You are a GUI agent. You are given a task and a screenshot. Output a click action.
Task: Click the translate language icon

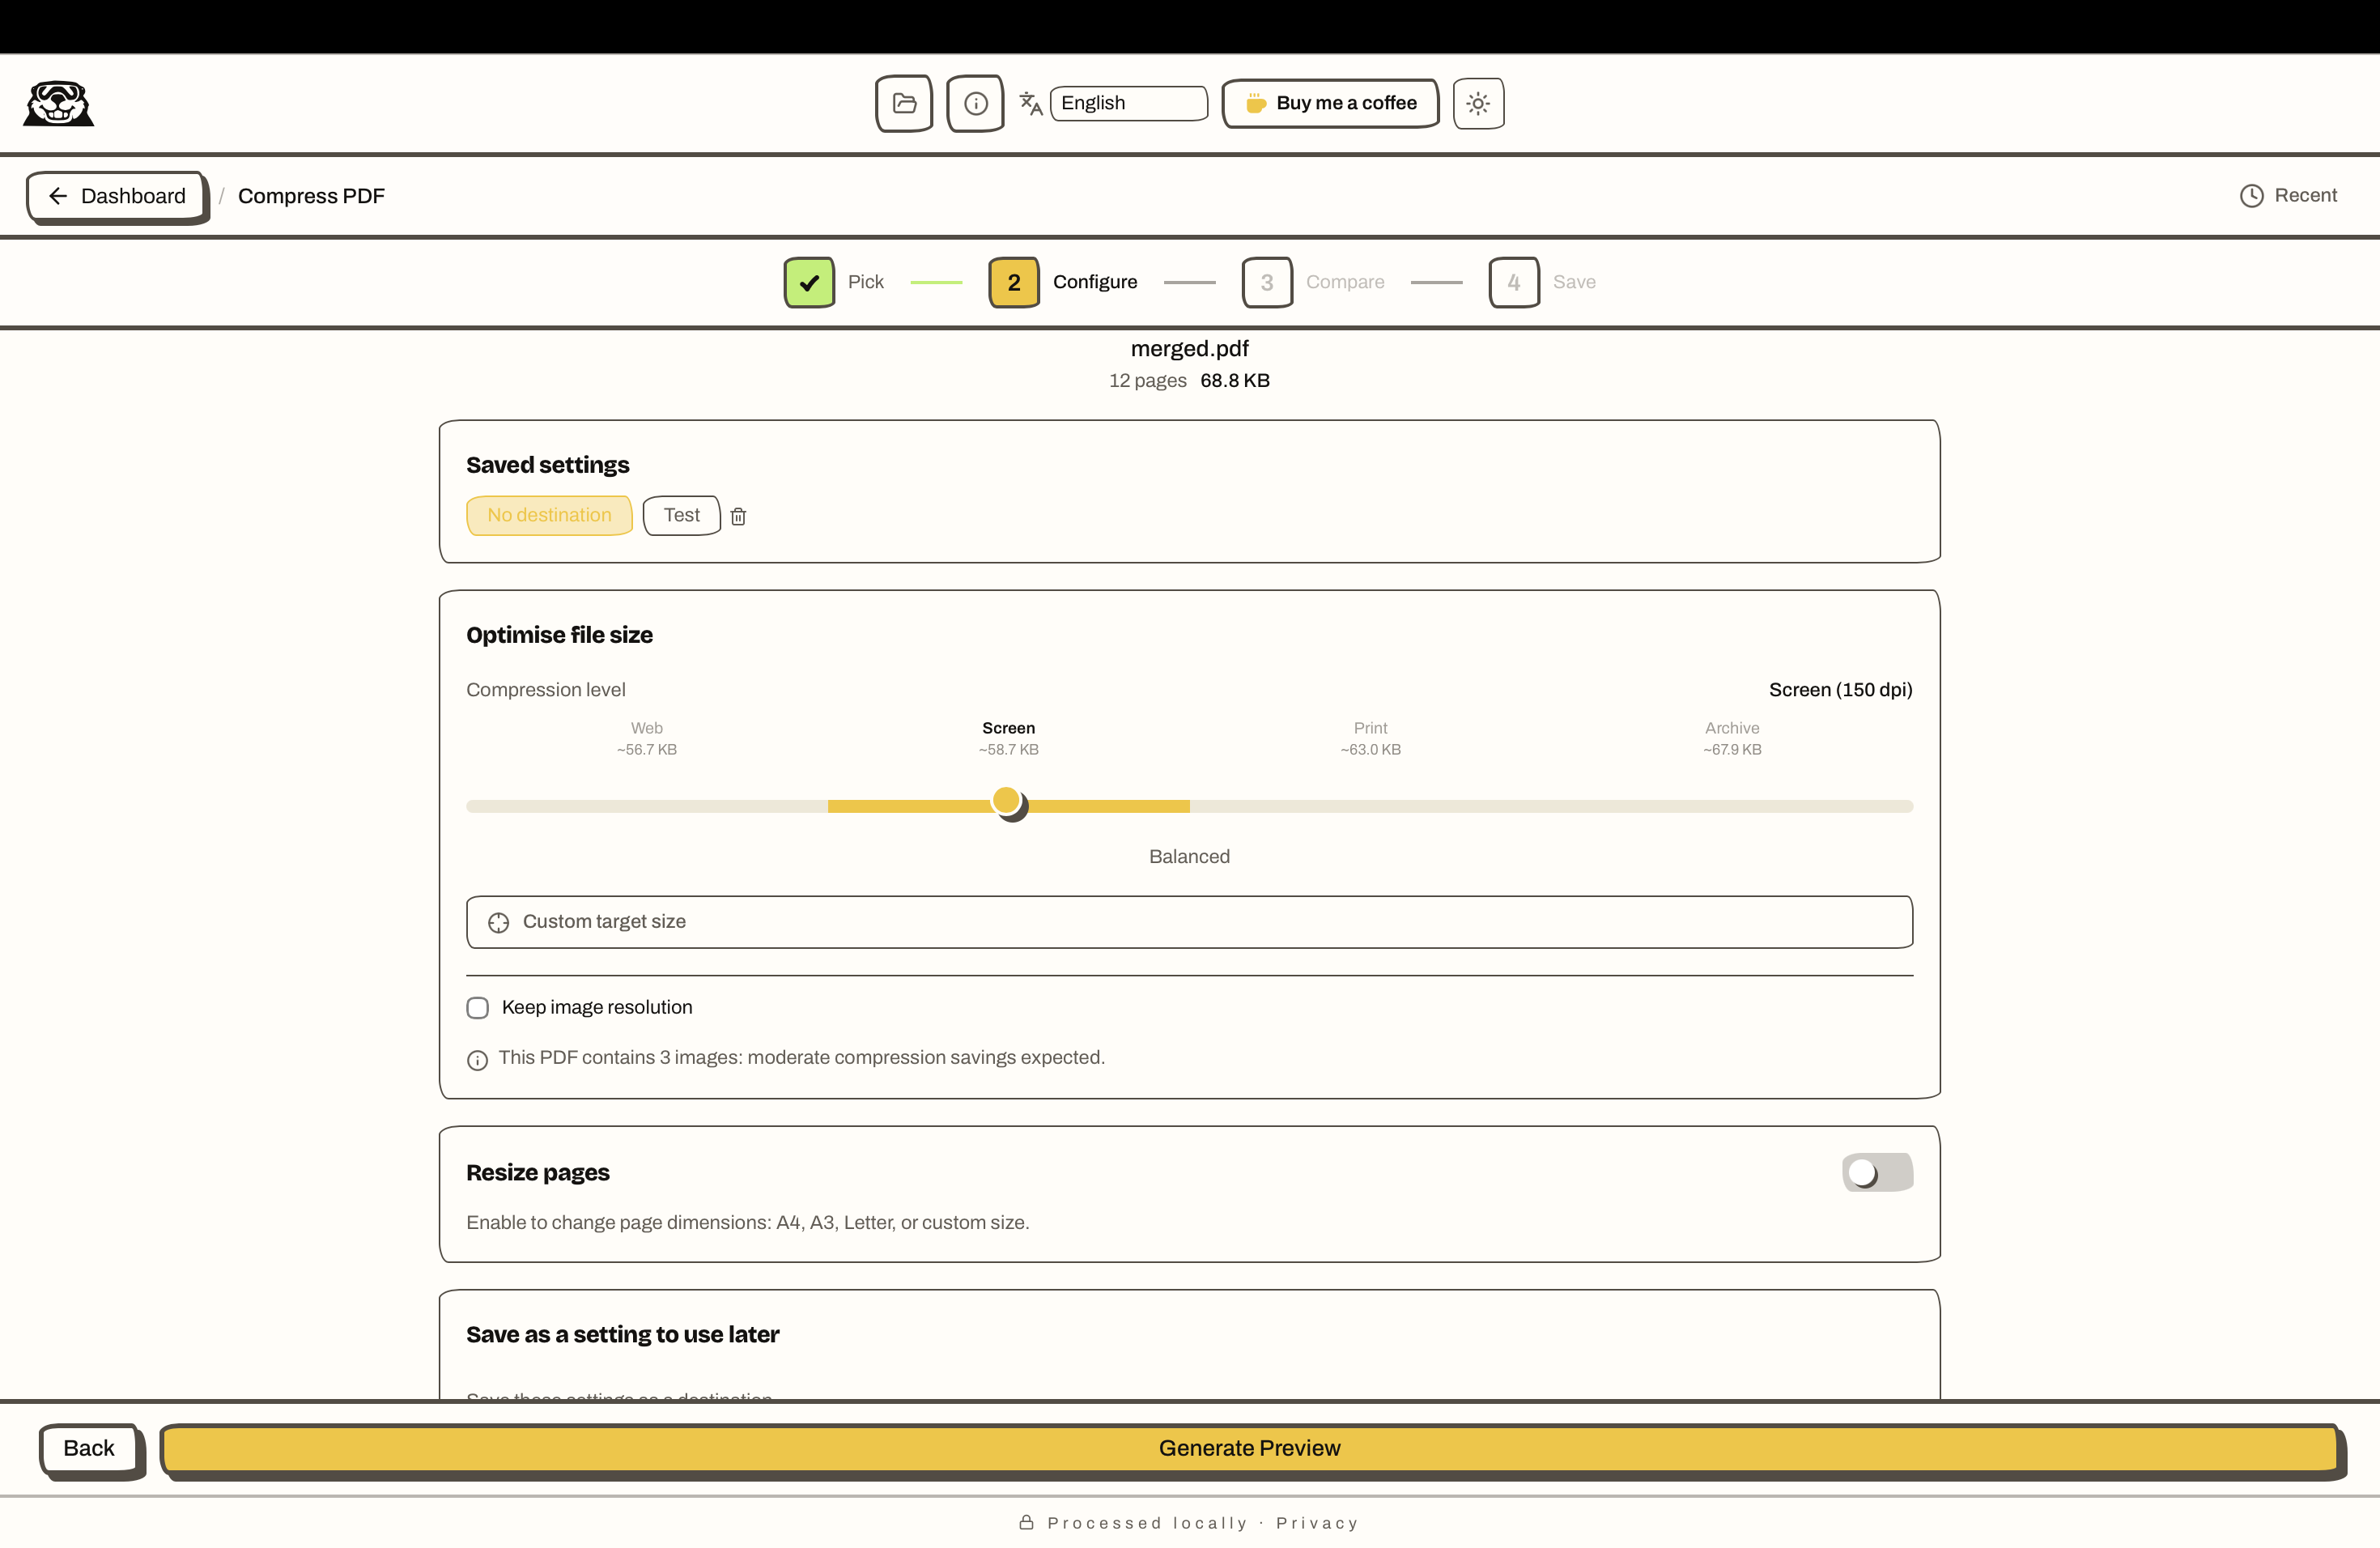(x=1031, y=103)
